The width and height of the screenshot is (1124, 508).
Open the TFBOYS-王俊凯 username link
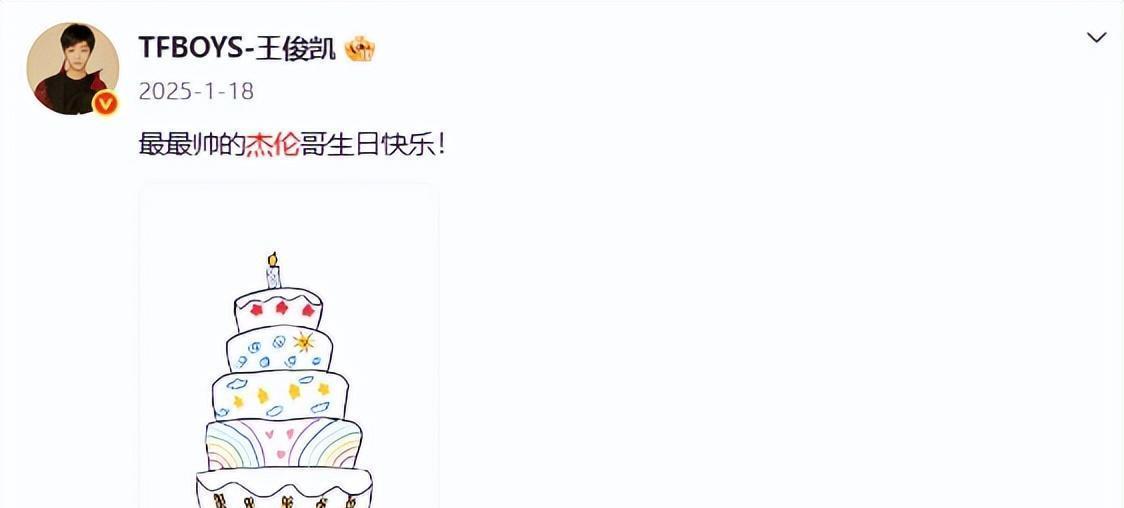[237, 49]
